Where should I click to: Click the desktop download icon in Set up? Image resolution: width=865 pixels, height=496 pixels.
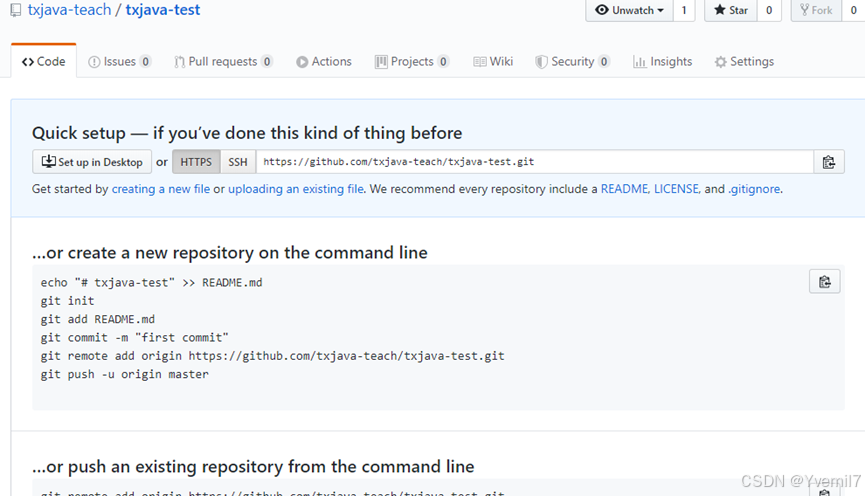tap(49, 161)
